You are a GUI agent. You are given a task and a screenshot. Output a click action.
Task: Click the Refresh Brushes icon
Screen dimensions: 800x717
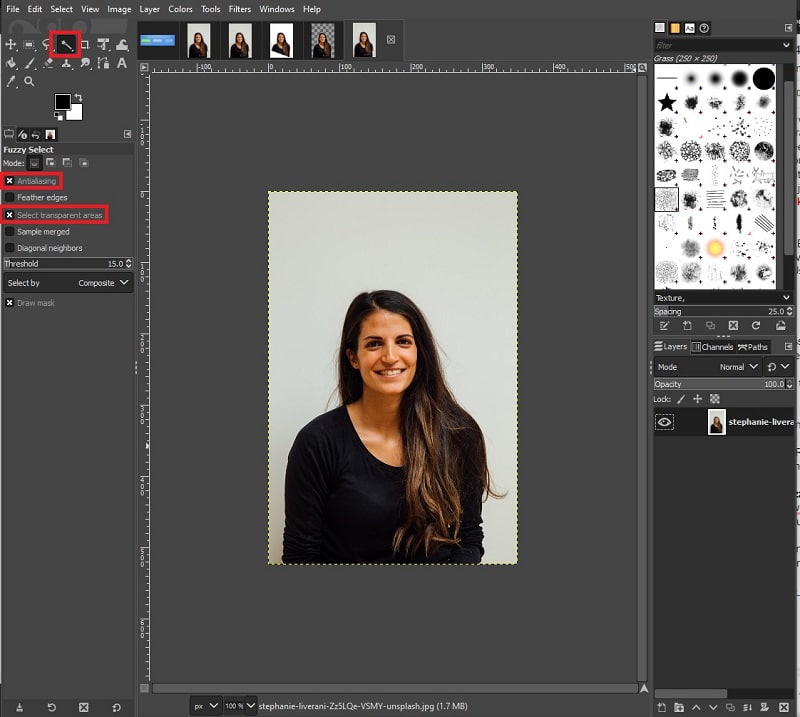pos(757,325)
